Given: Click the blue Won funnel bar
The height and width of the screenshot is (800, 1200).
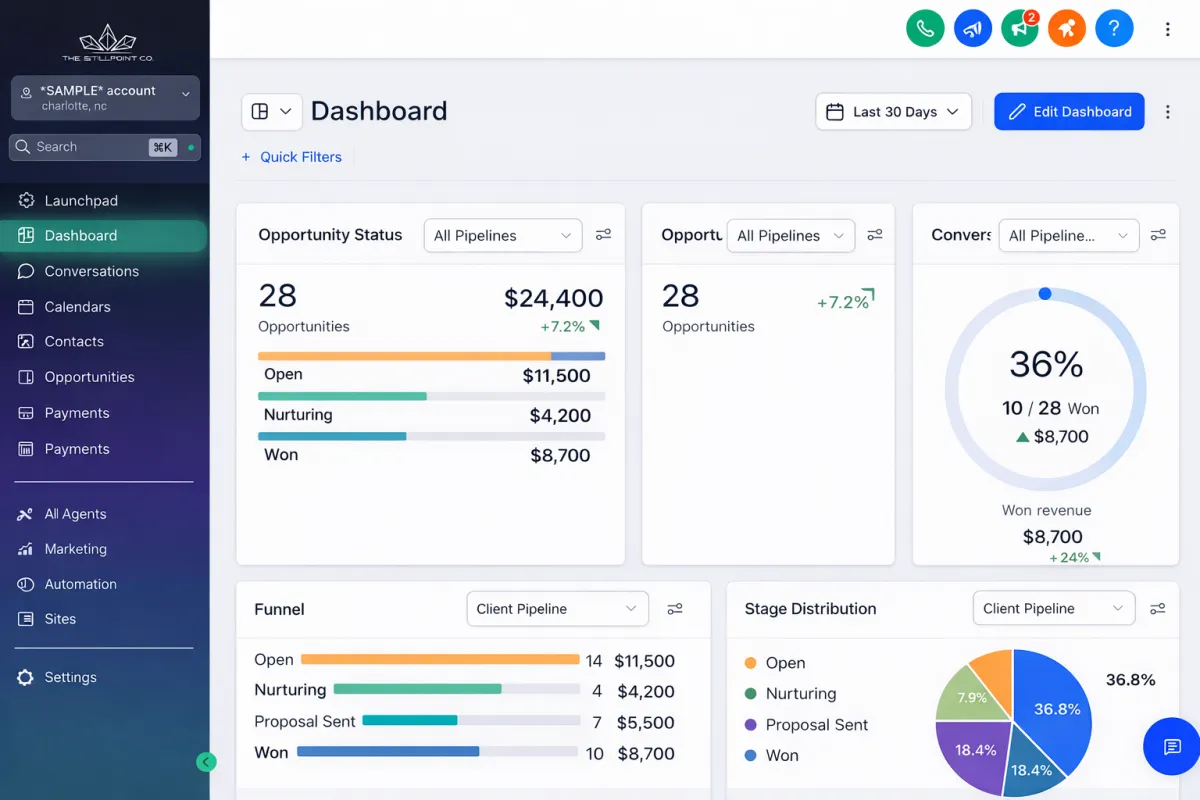Looking at the screenshot, I should pos(388,751).
